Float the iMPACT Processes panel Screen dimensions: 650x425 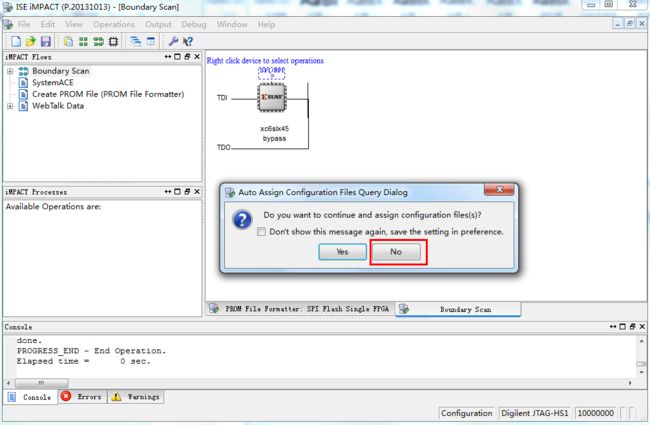pos(187,192)
